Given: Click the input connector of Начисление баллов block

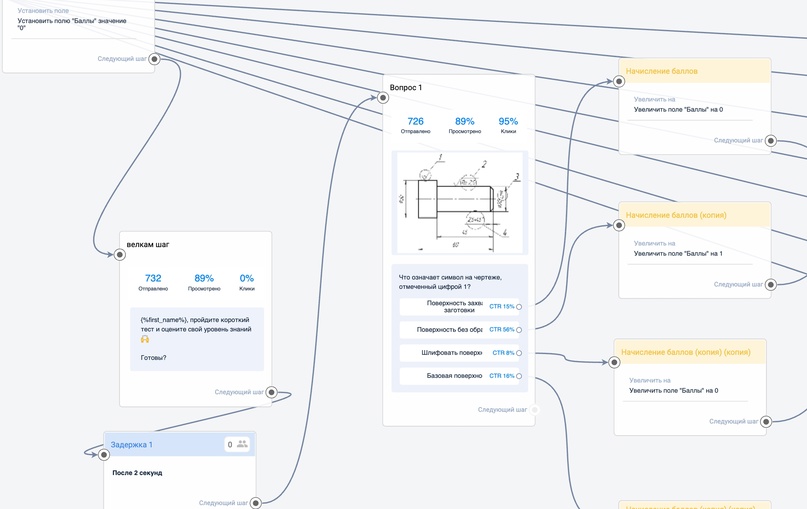Looking at the screenshot, I should pos(619,82).
